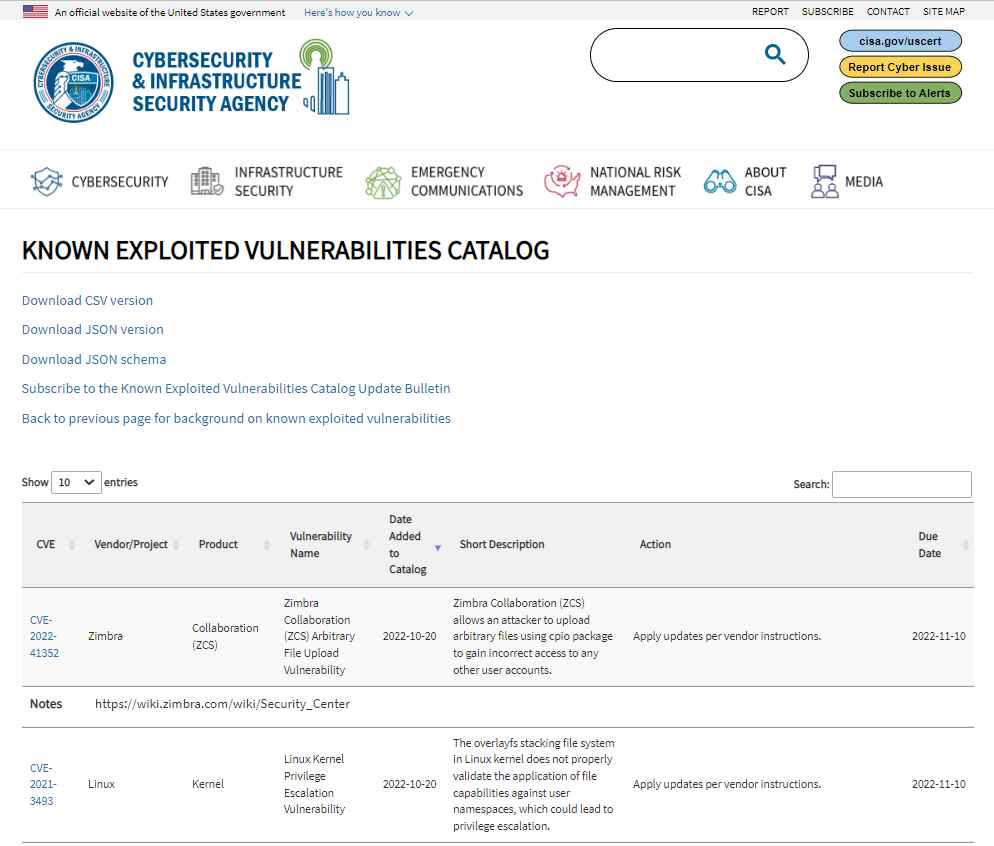
Task: Open the Media menu
Action: click(863, 182)
